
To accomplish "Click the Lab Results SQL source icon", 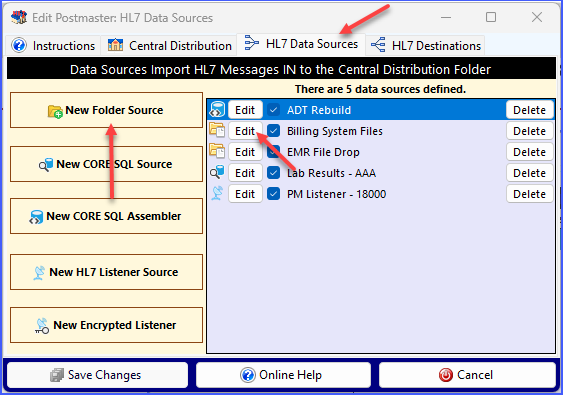I will point(217,172).
